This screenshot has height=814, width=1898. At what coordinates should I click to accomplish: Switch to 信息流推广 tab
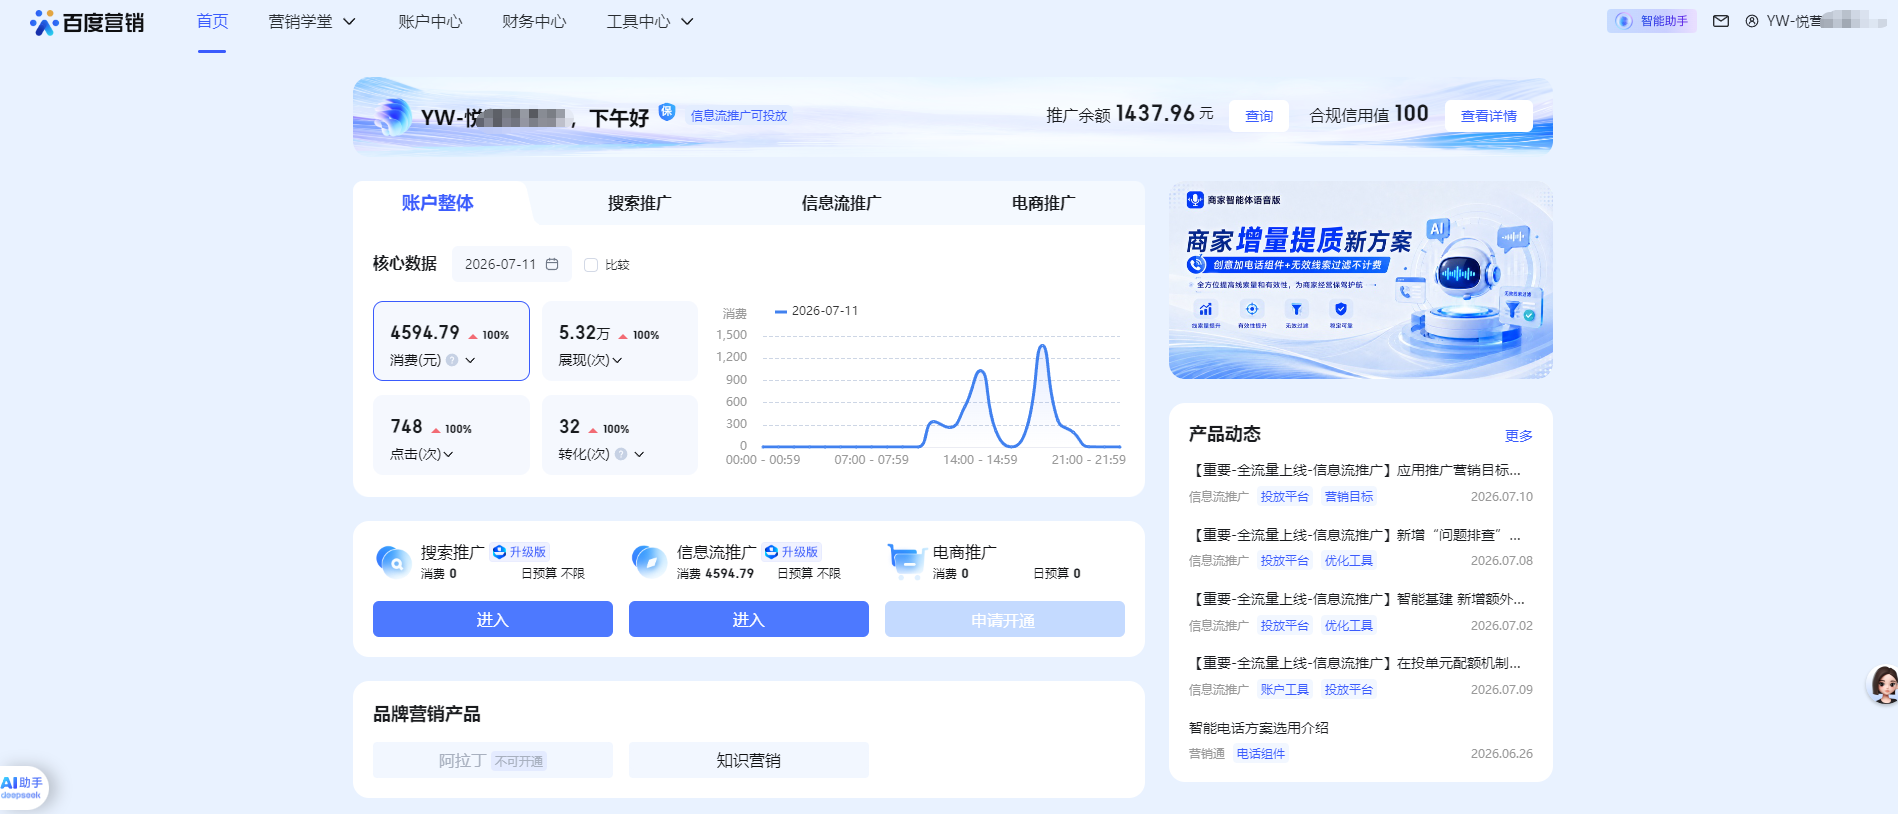842,203
